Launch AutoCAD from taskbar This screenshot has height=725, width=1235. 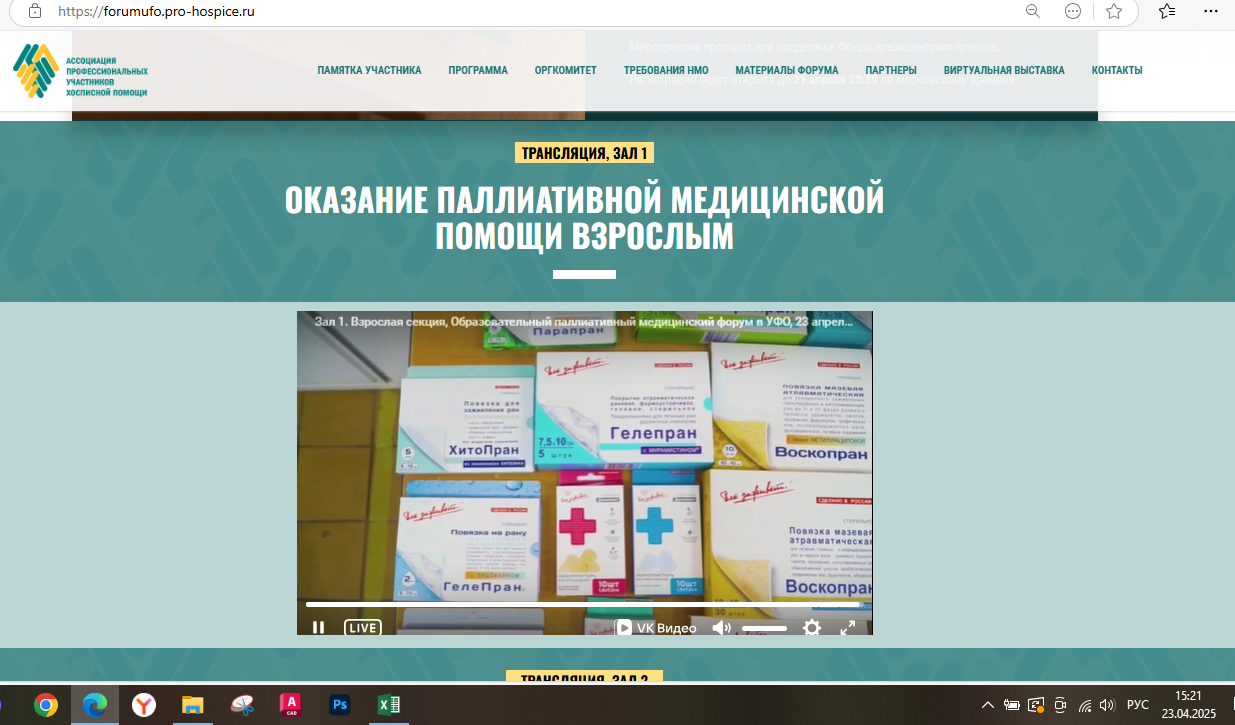click(291, 705)
